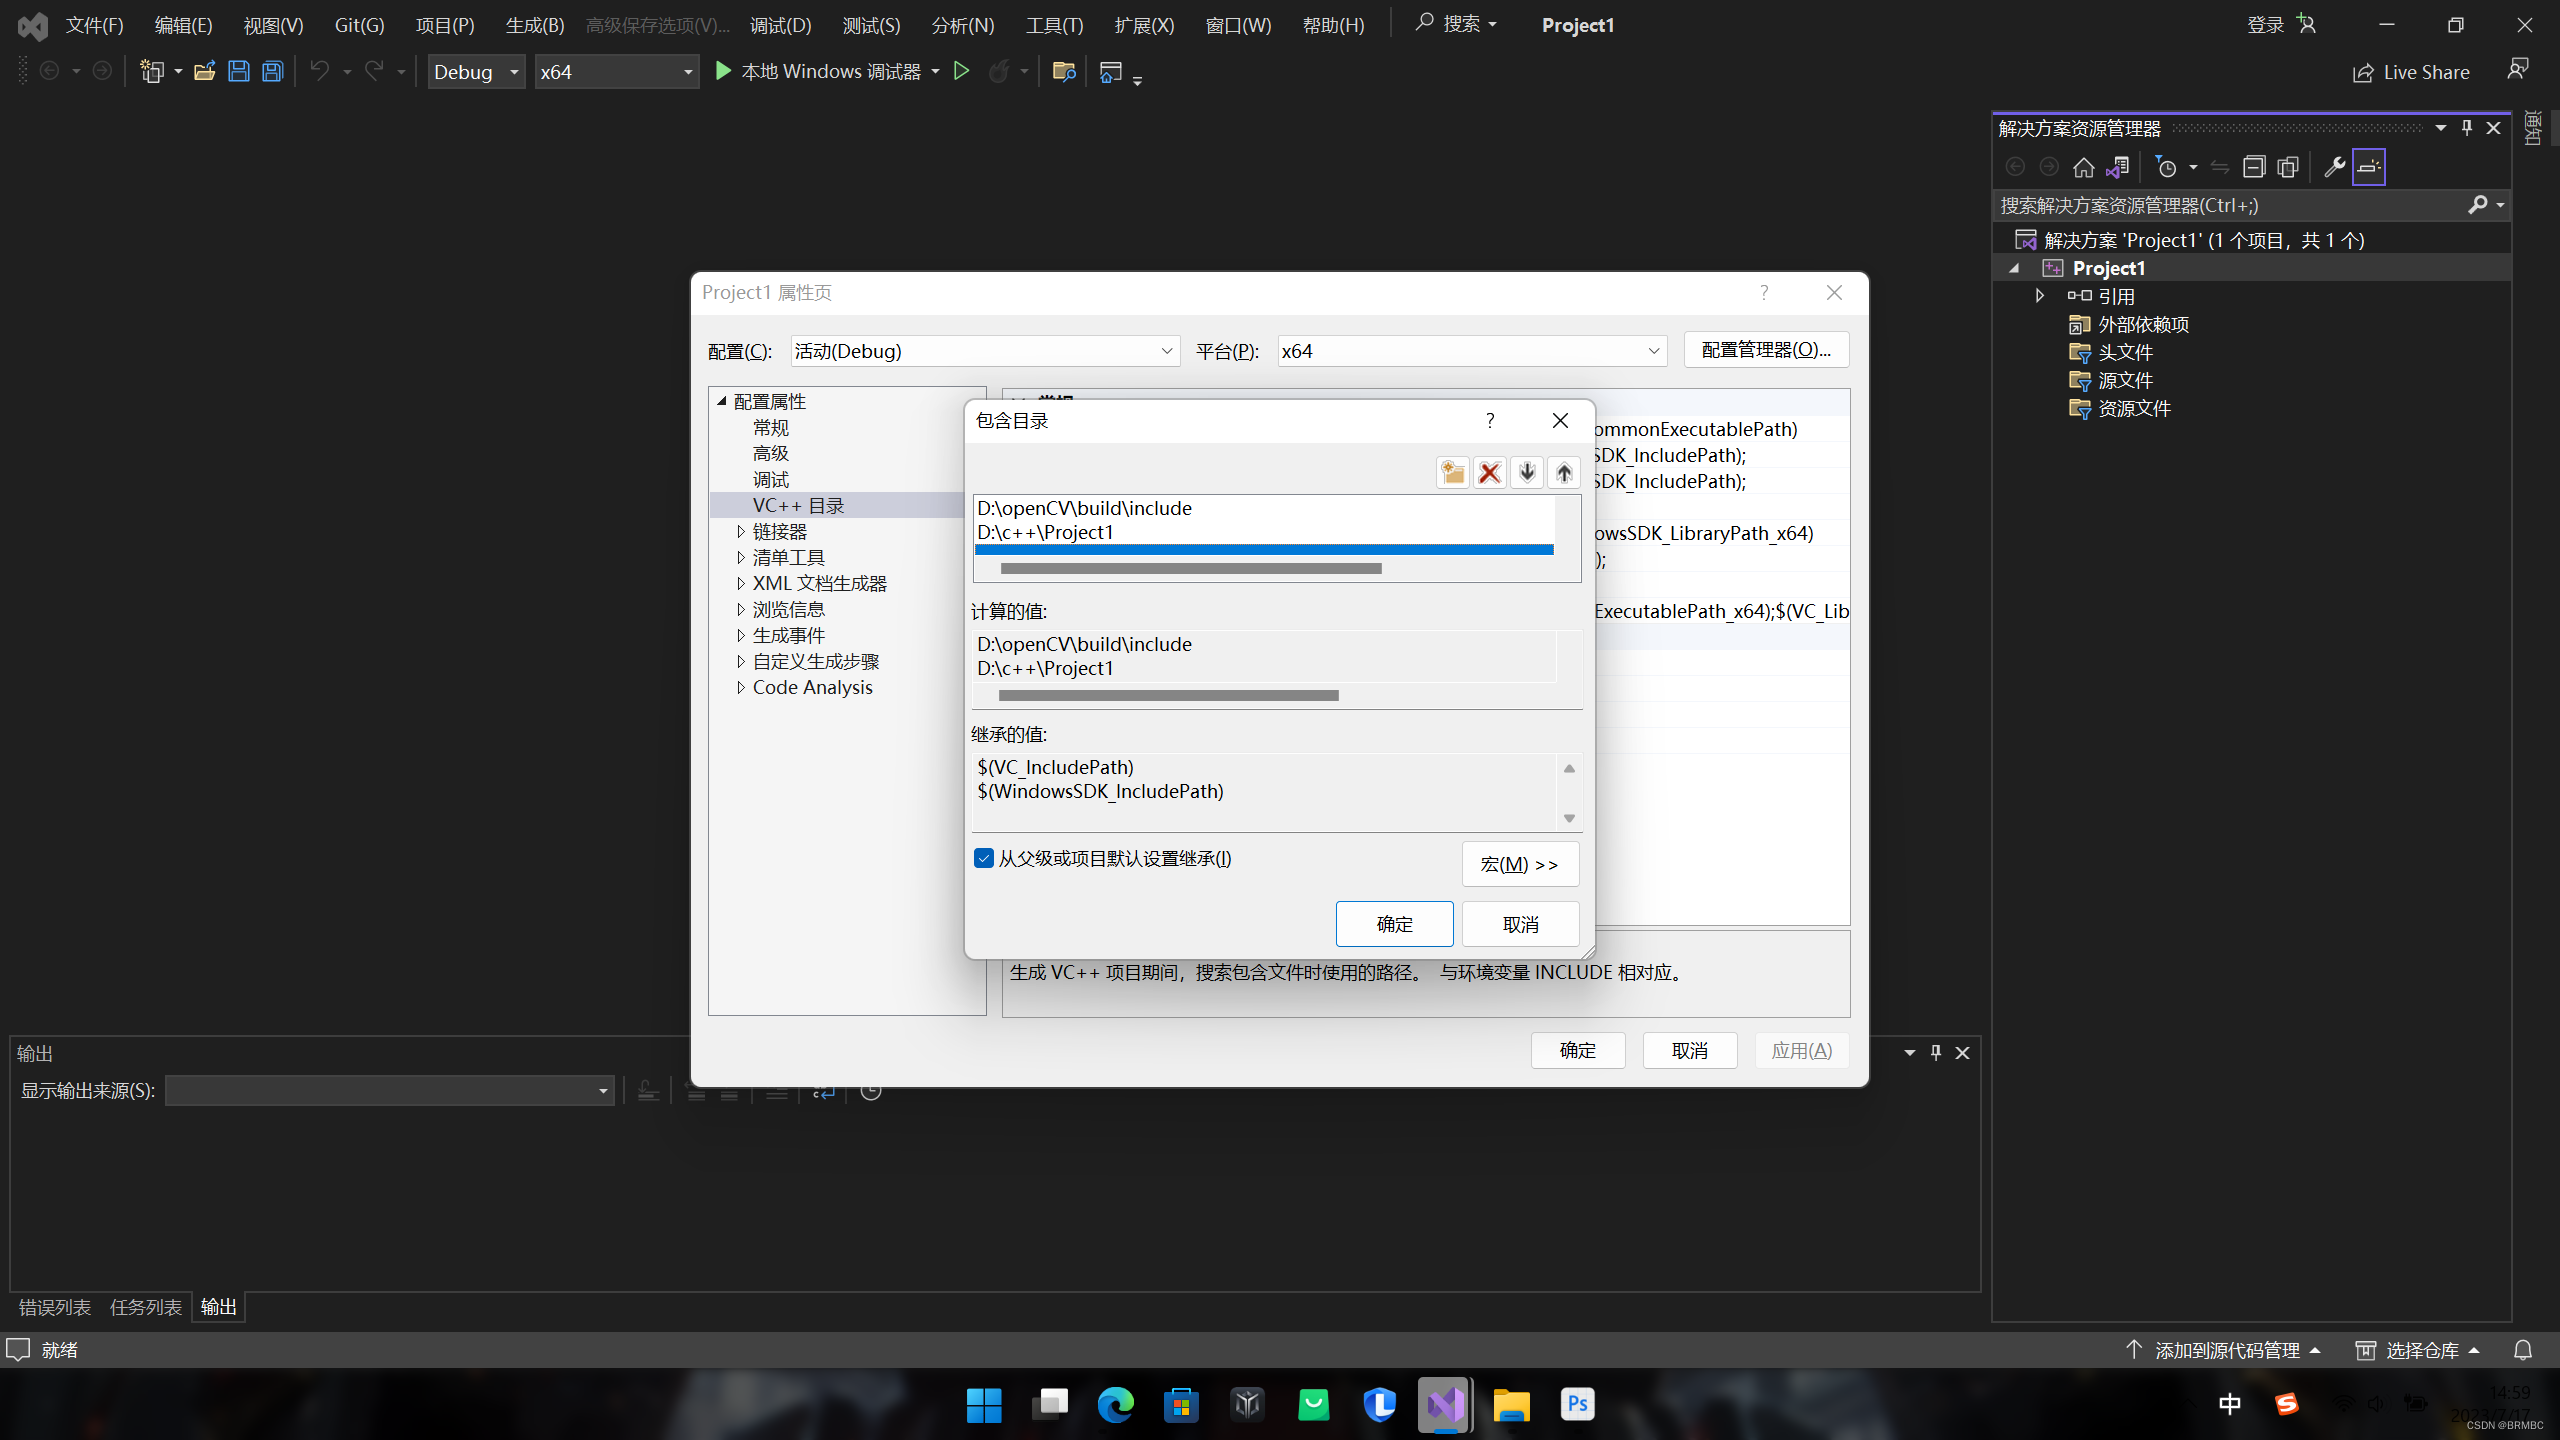Image resolution: width=2560 pixels, height=1440 pixels.
Task: Switch to 错误列表 tab
Action: [x=54, y=1308]
